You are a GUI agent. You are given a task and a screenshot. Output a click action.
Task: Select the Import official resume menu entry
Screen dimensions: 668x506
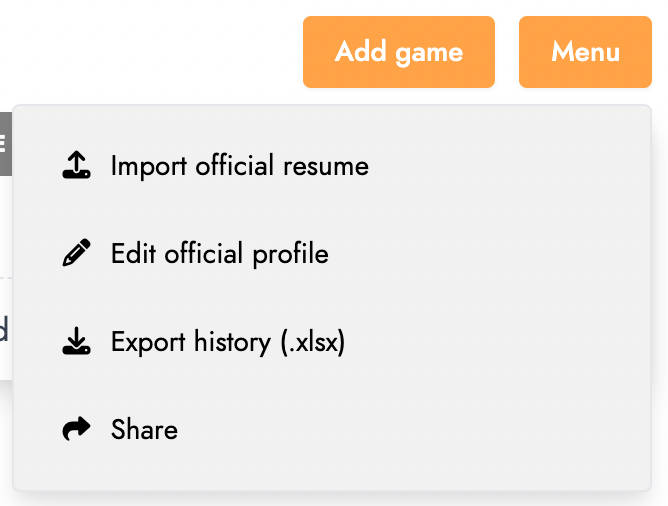[332, 166]
